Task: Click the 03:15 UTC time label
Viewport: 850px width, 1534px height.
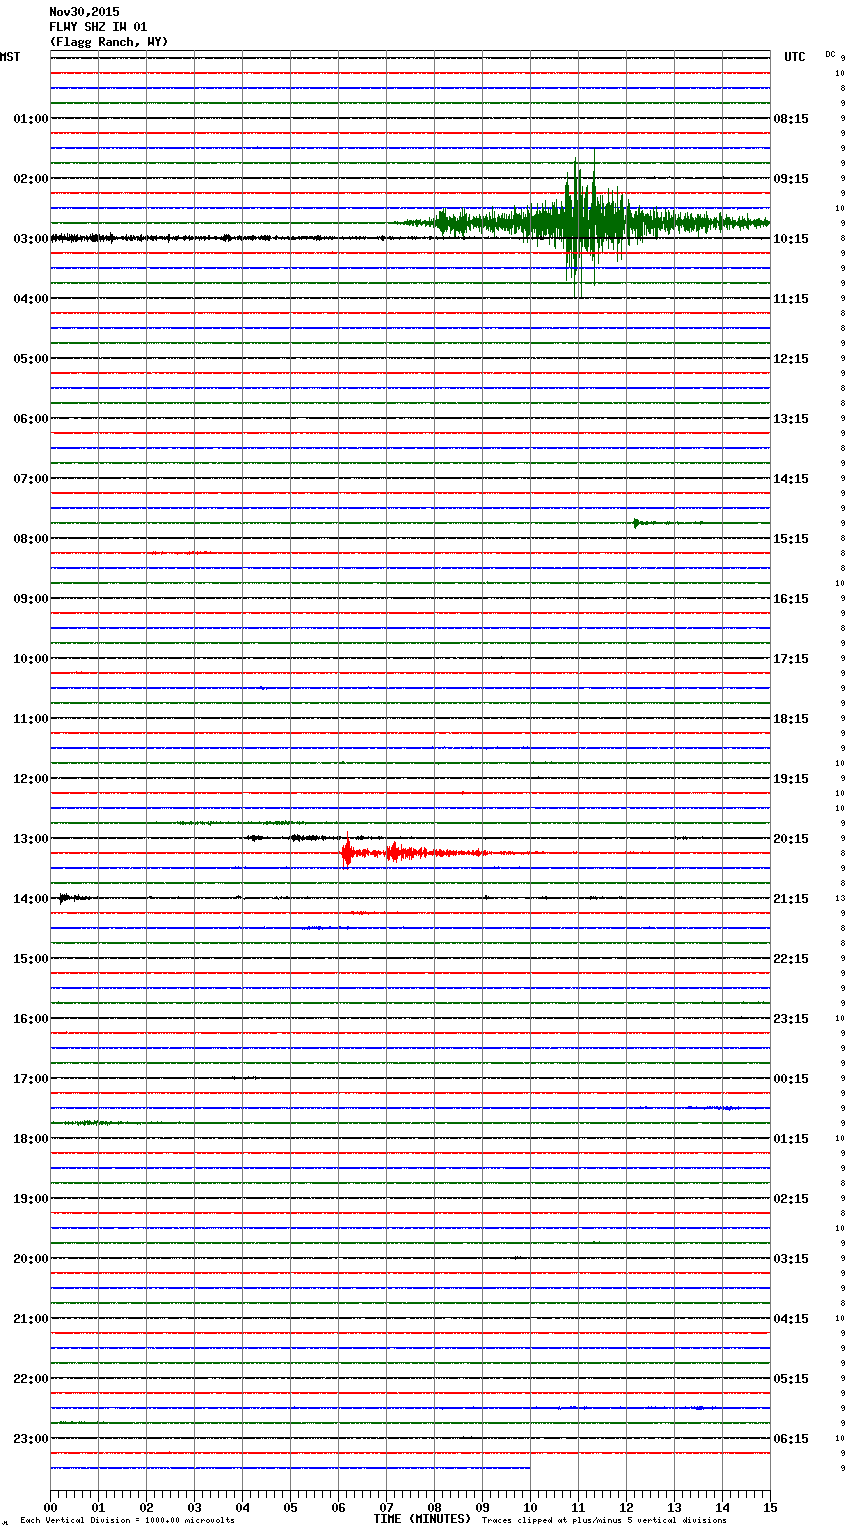Action: coord(791,1259)
